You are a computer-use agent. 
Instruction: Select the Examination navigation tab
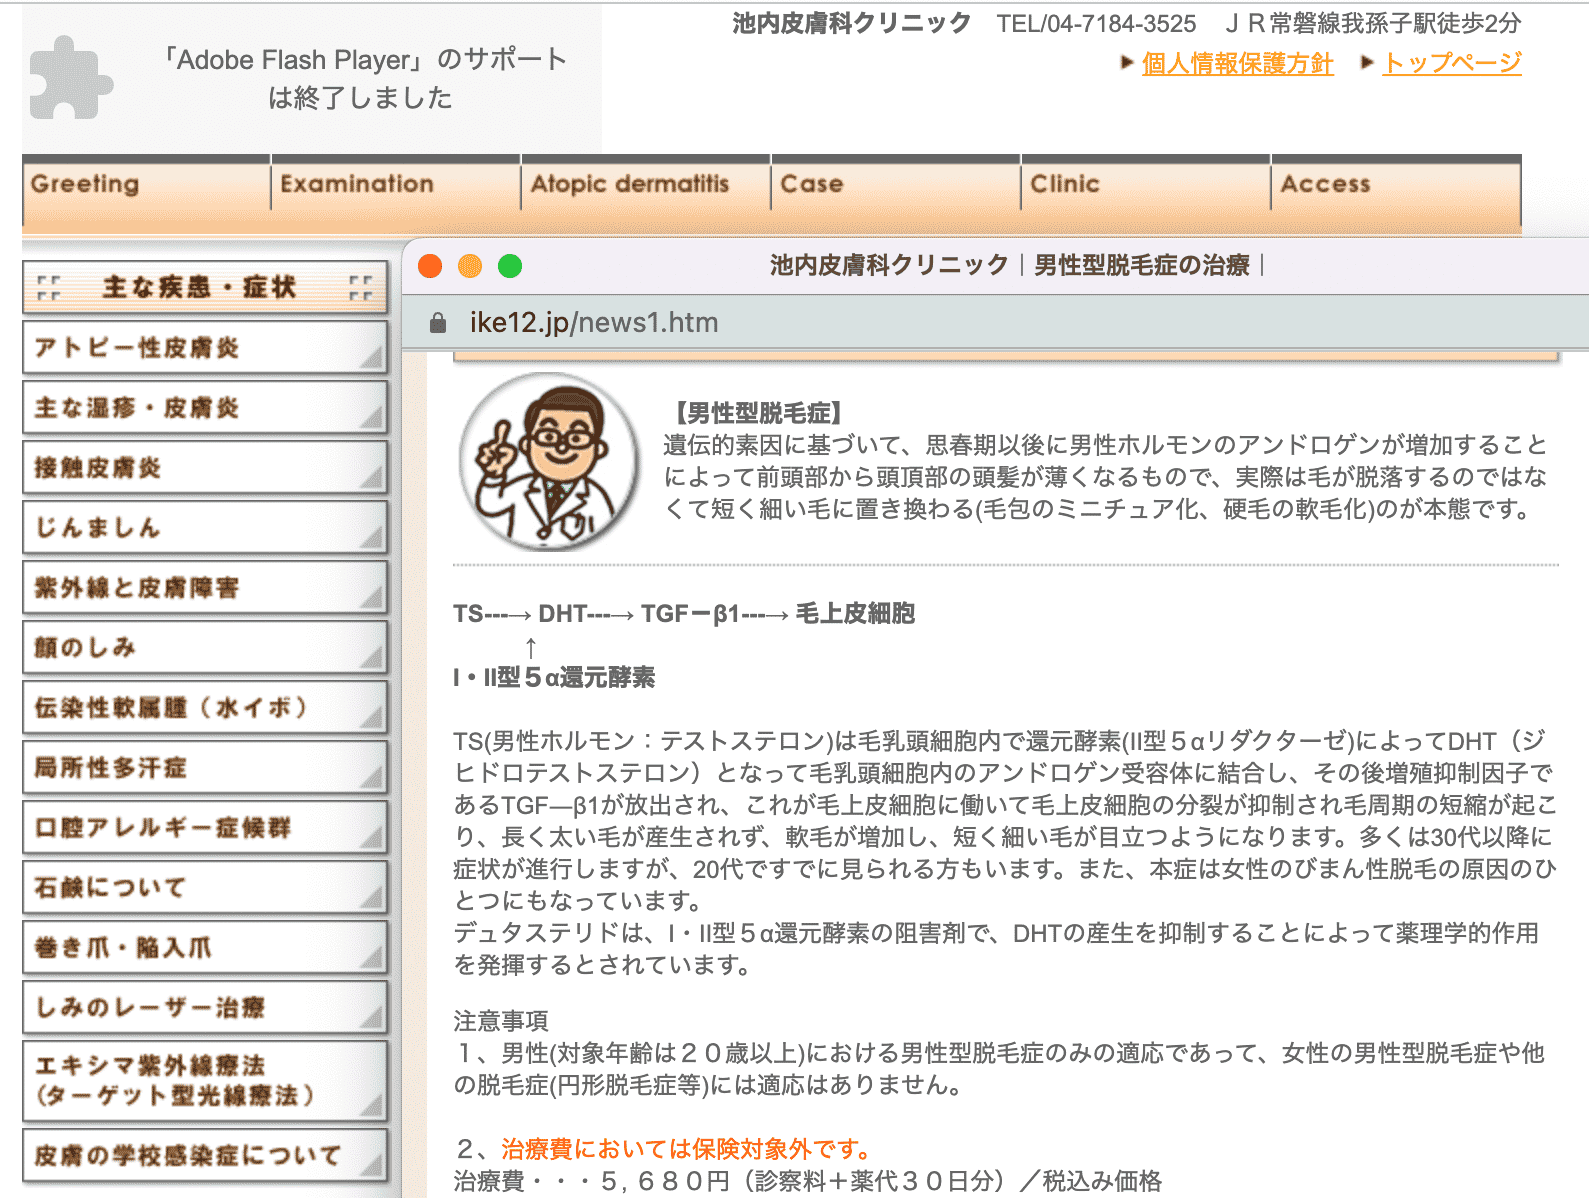pyautogui.click(x=396, y=185)
